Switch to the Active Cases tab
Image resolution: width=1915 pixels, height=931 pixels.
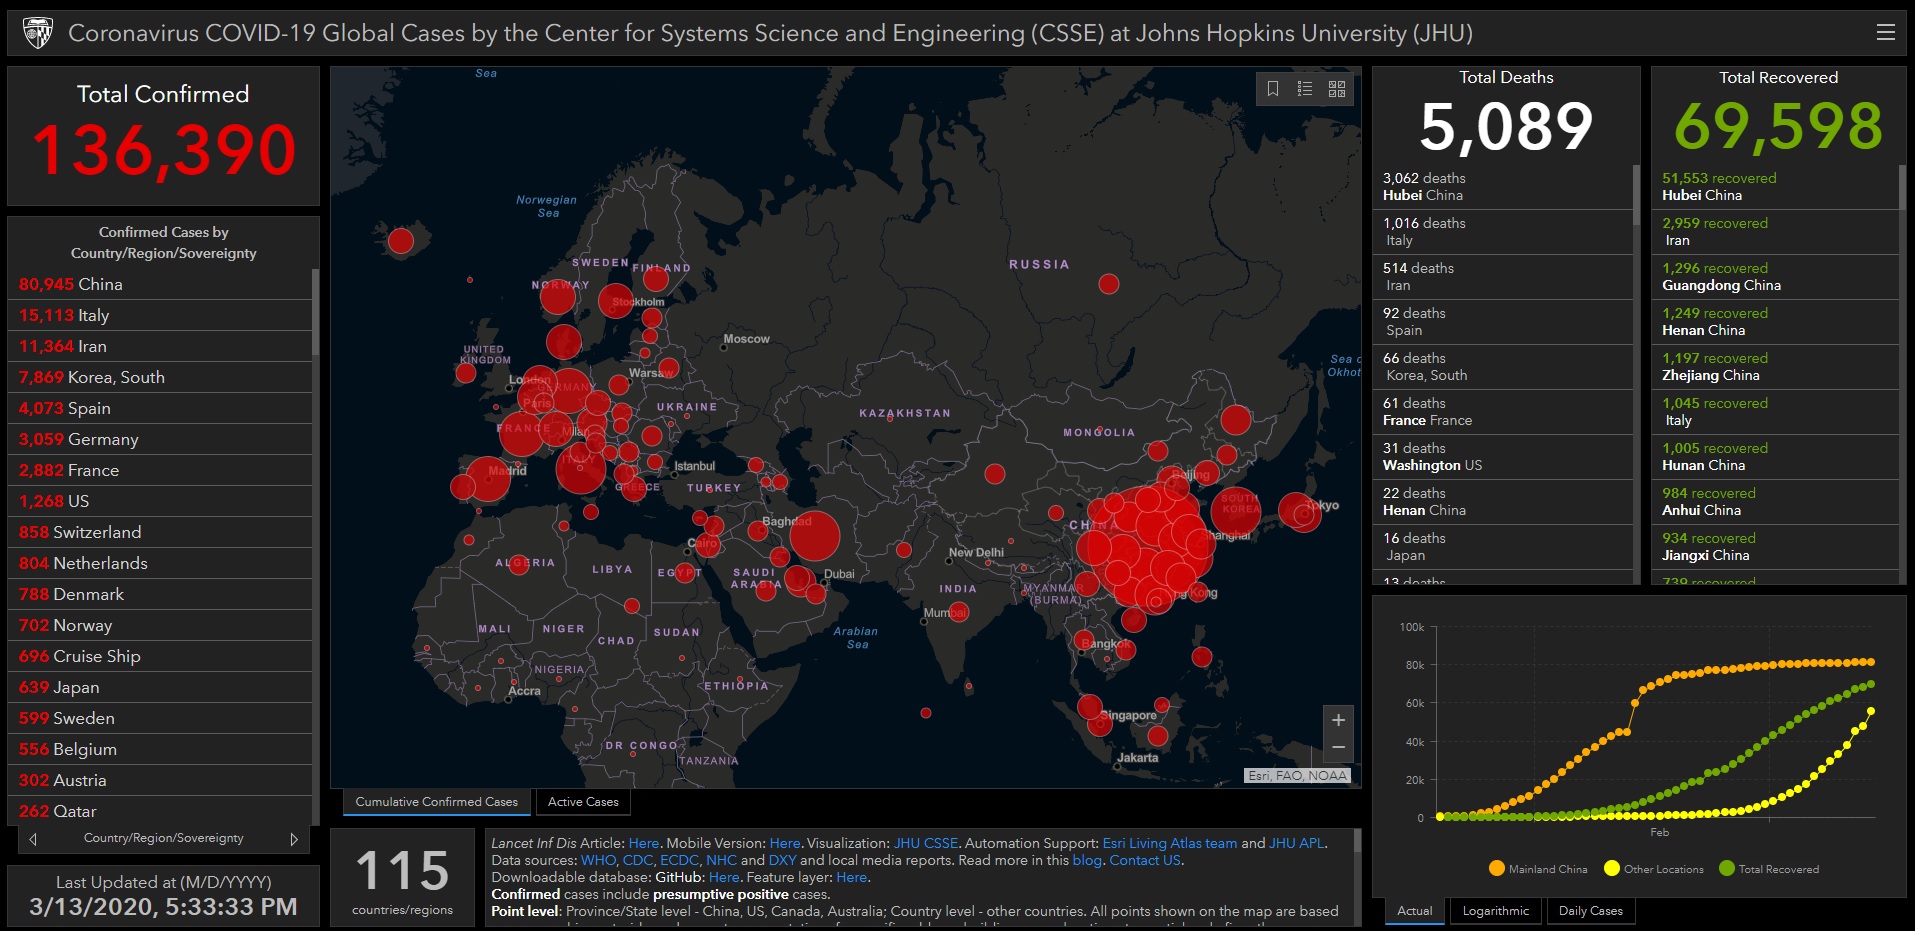click(x=583, y=802)
